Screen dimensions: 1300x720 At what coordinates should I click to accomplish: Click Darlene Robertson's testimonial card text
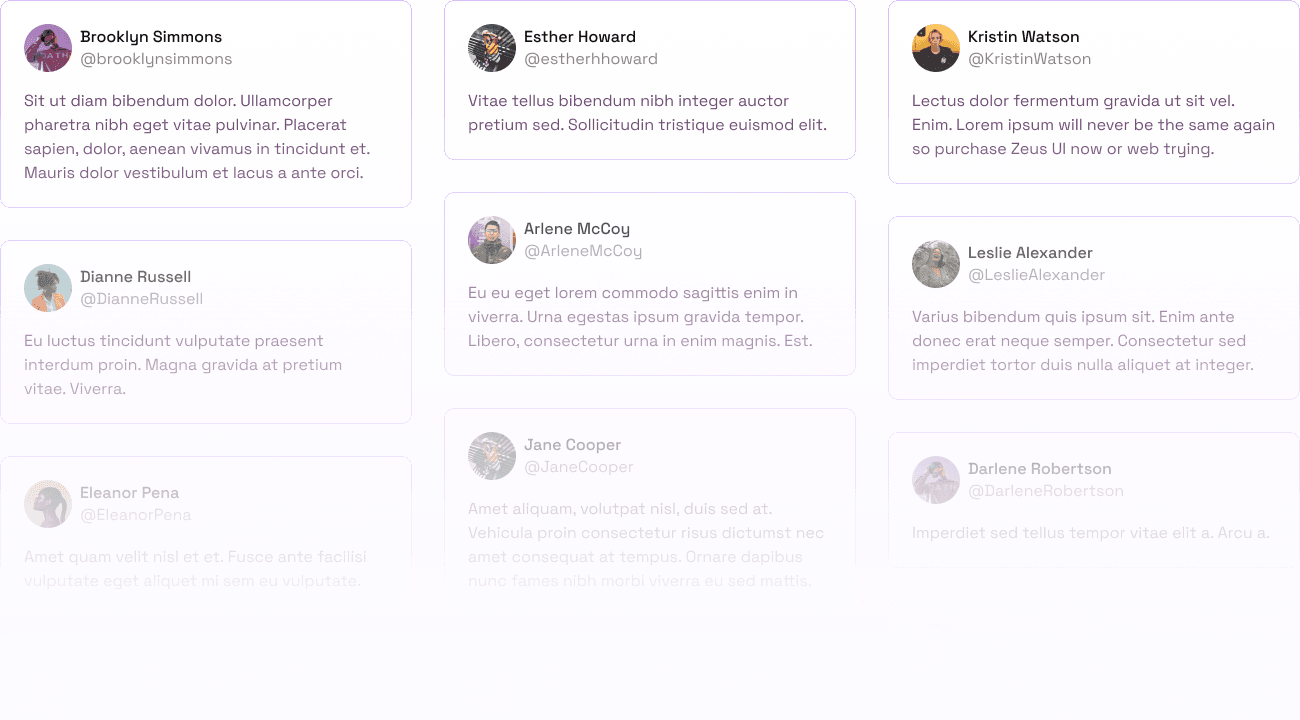click(x=1091, y=533)
